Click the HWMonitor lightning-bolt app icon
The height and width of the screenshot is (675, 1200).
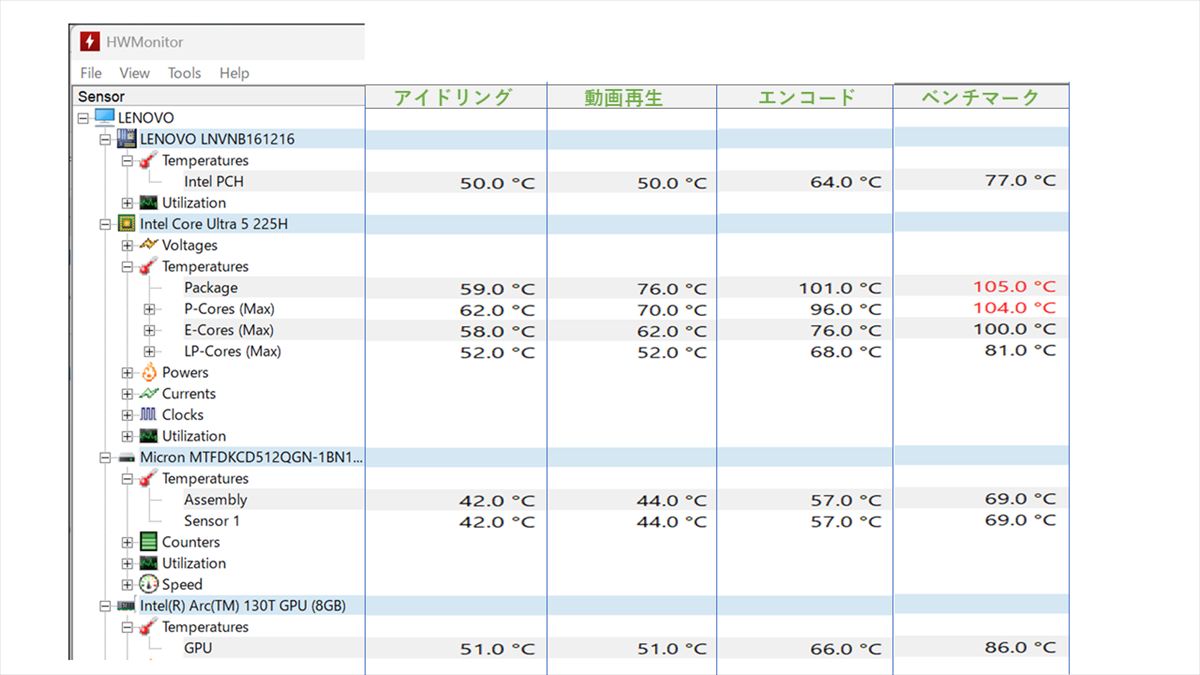tap(90, 42)
